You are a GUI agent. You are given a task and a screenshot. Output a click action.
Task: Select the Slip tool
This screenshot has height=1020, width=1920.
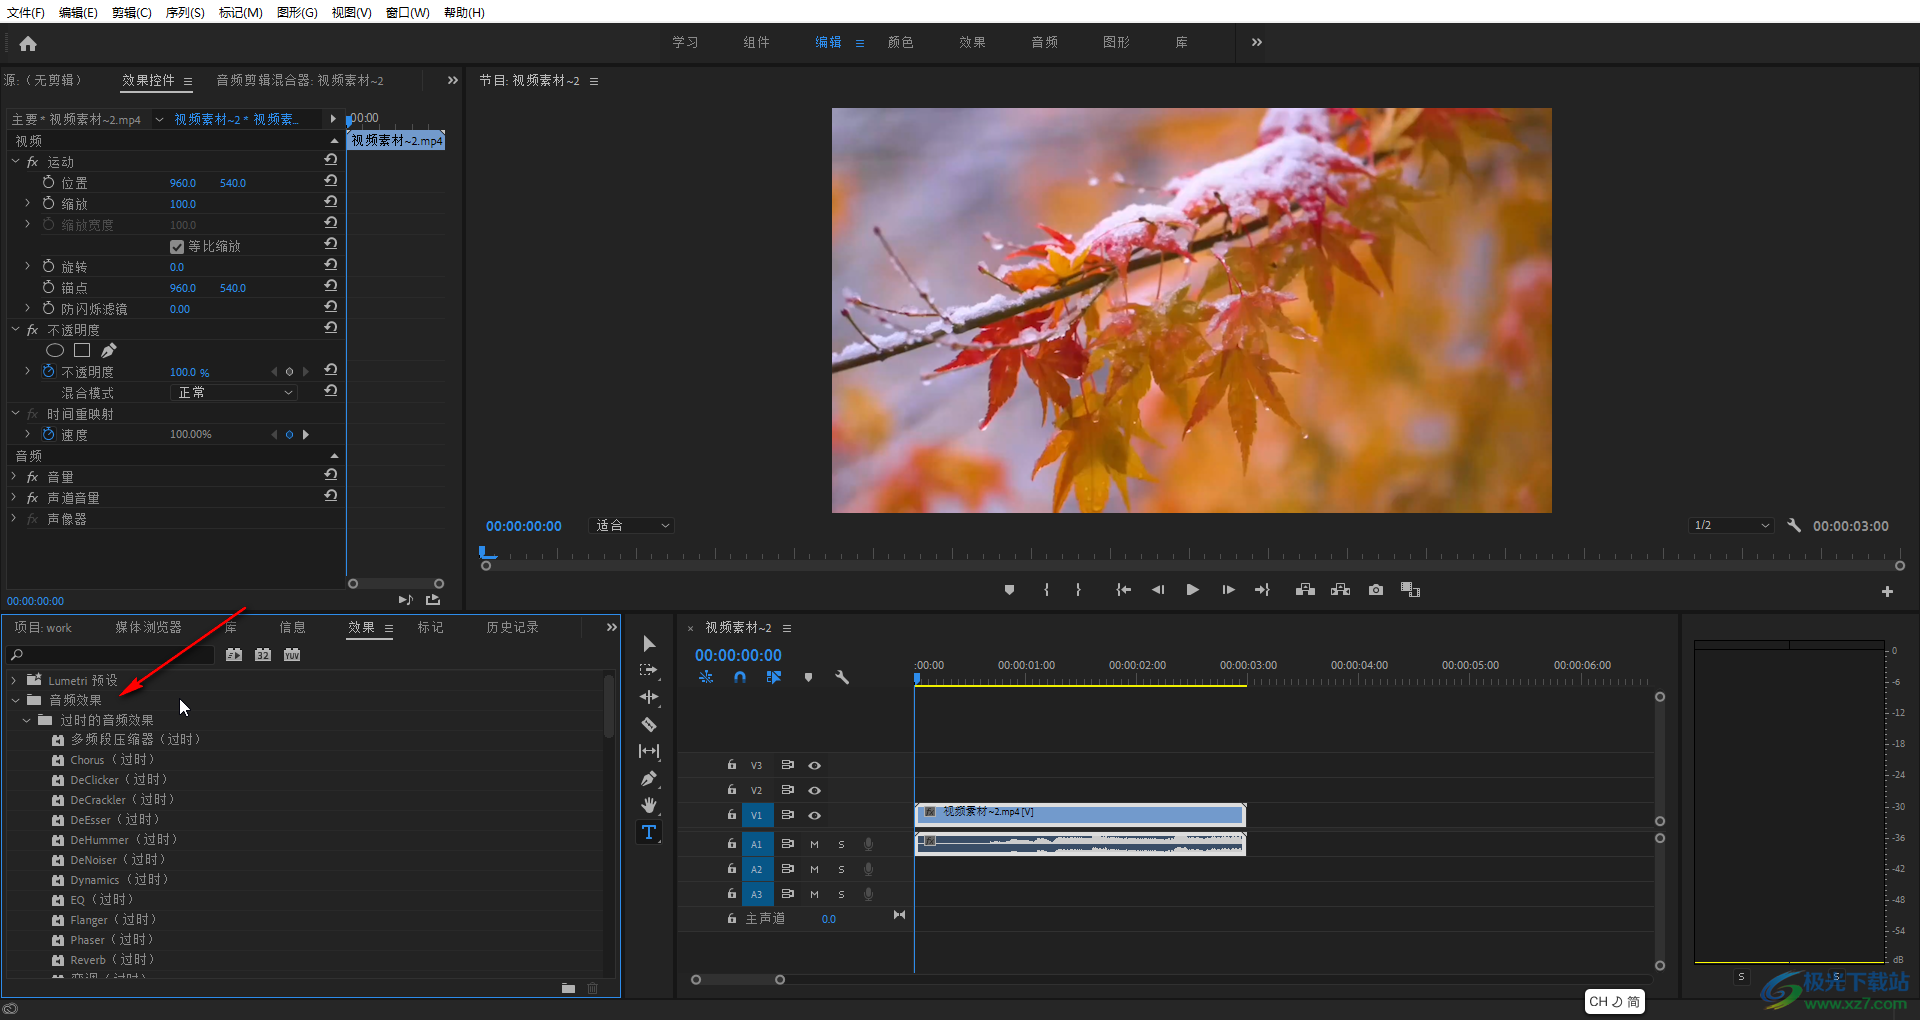coord(649,751)
